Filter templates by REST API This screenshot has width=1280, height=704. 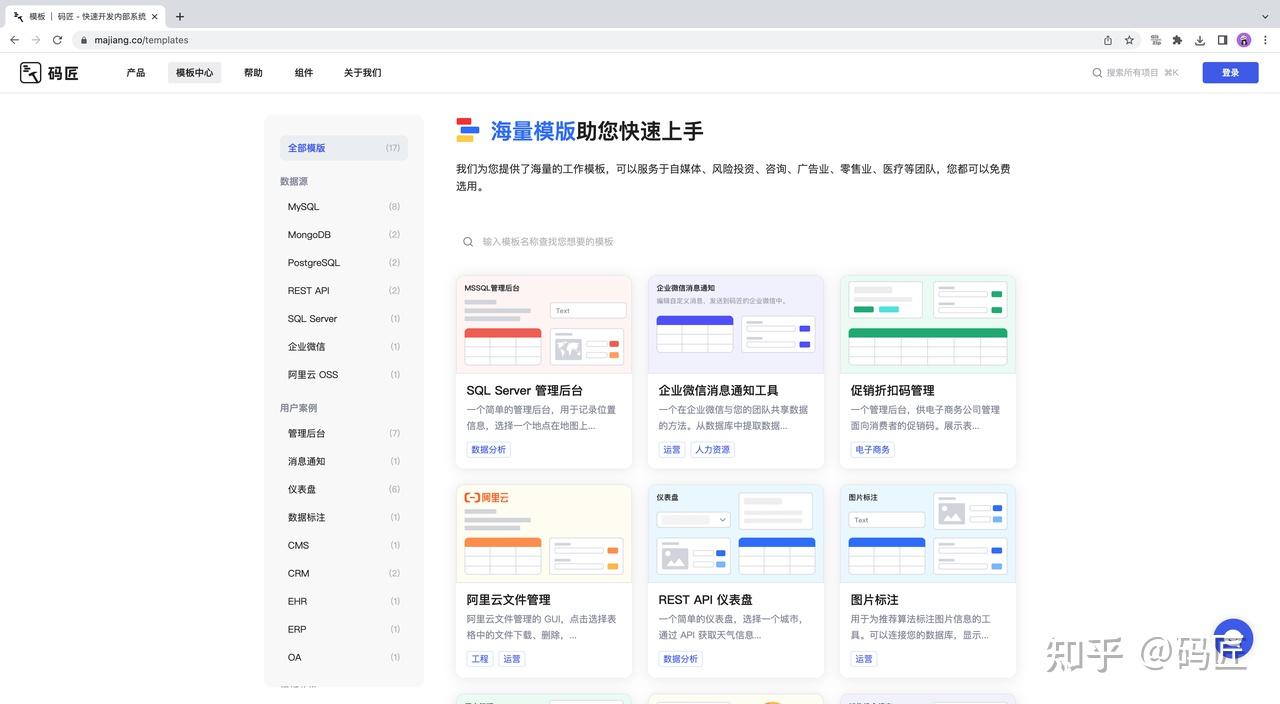pyautogui.click(x=344, y=291)
